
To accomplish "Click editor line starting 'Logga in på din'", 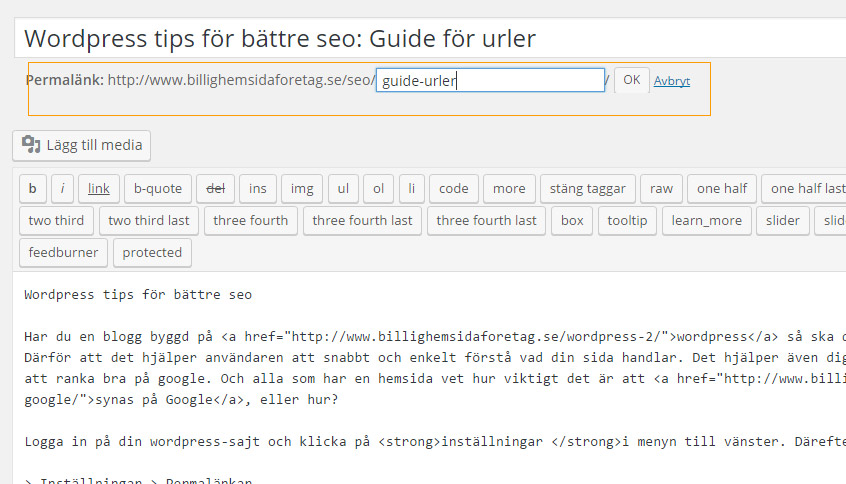I will (435, 441).
